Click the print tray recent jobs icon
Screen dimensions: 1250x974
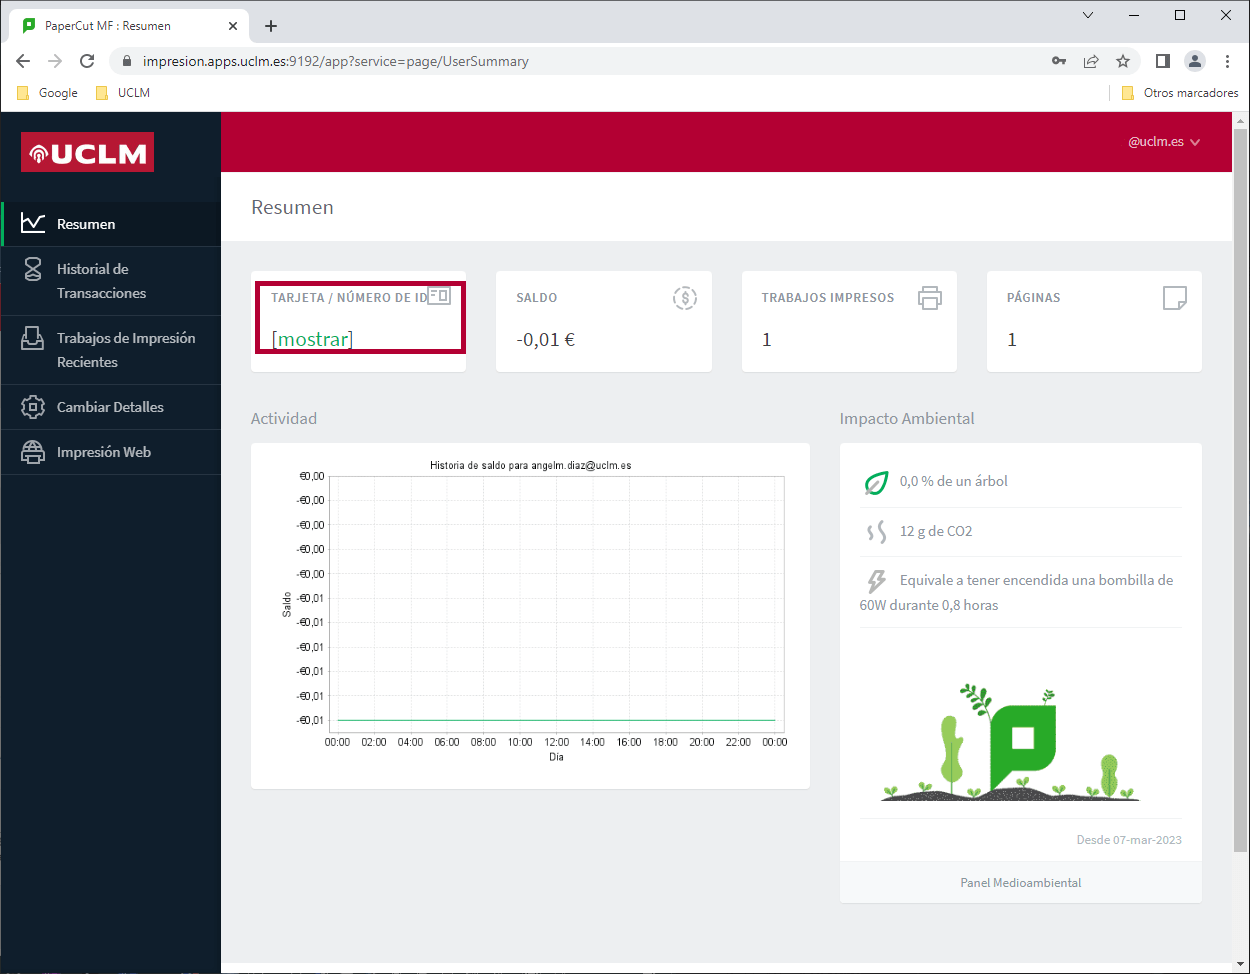pyautogui.click(x=33, y=338)
